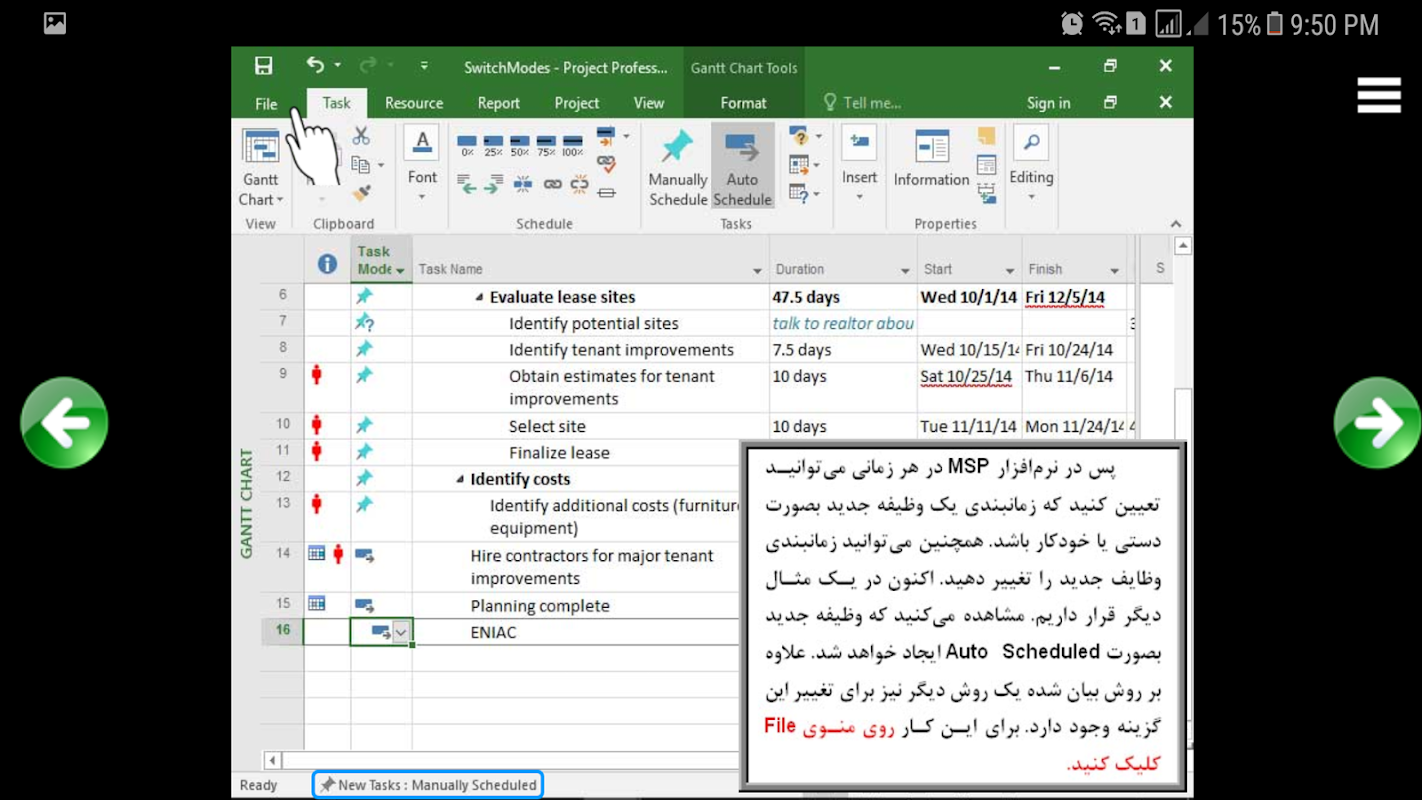
Task: Collapse the Evaluate lease sites summary task
Action: tap(479, 297)
